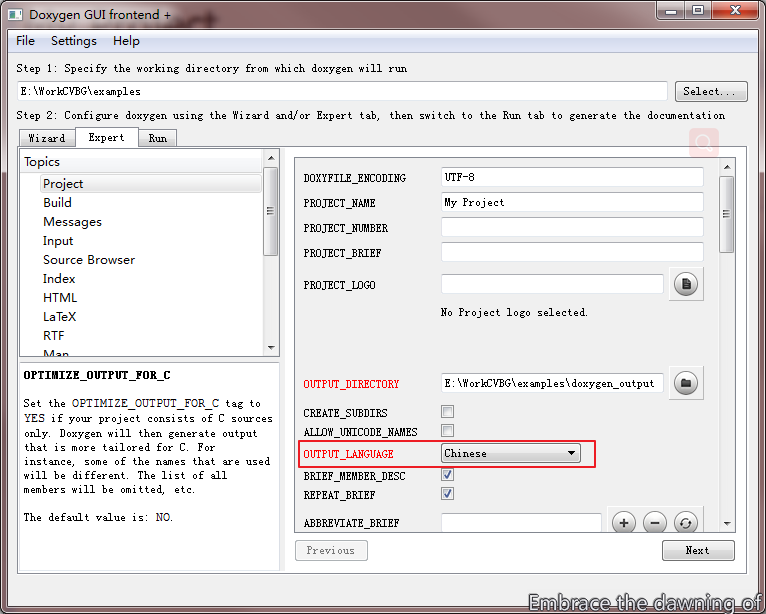Uncheck the REPEAT_BRIEF checkbox
Screen dimensions: 766x614
[447, 493]
